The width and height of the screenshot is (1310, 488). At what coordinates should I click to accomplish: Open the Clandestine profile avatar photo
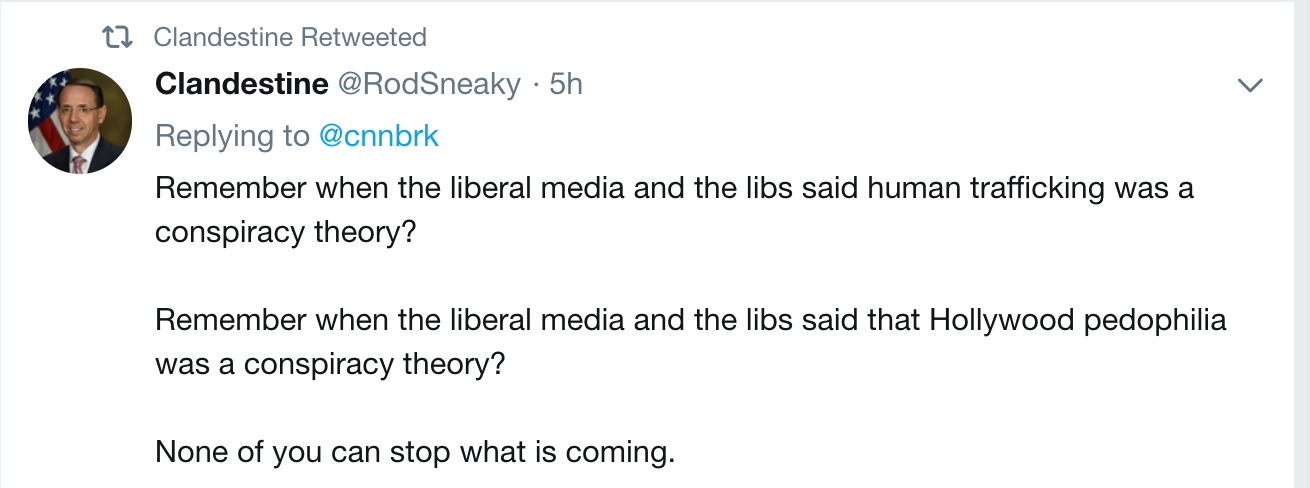(80, 120)
